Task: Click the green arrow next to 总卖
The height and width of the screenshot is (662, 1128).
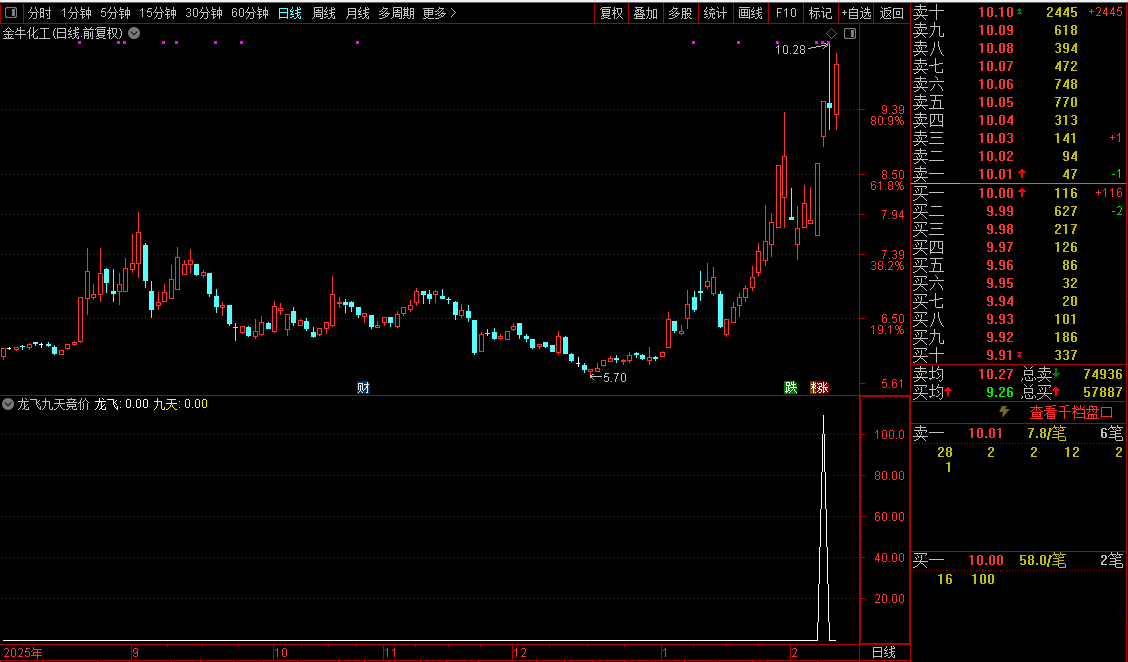Action: 1057,373
